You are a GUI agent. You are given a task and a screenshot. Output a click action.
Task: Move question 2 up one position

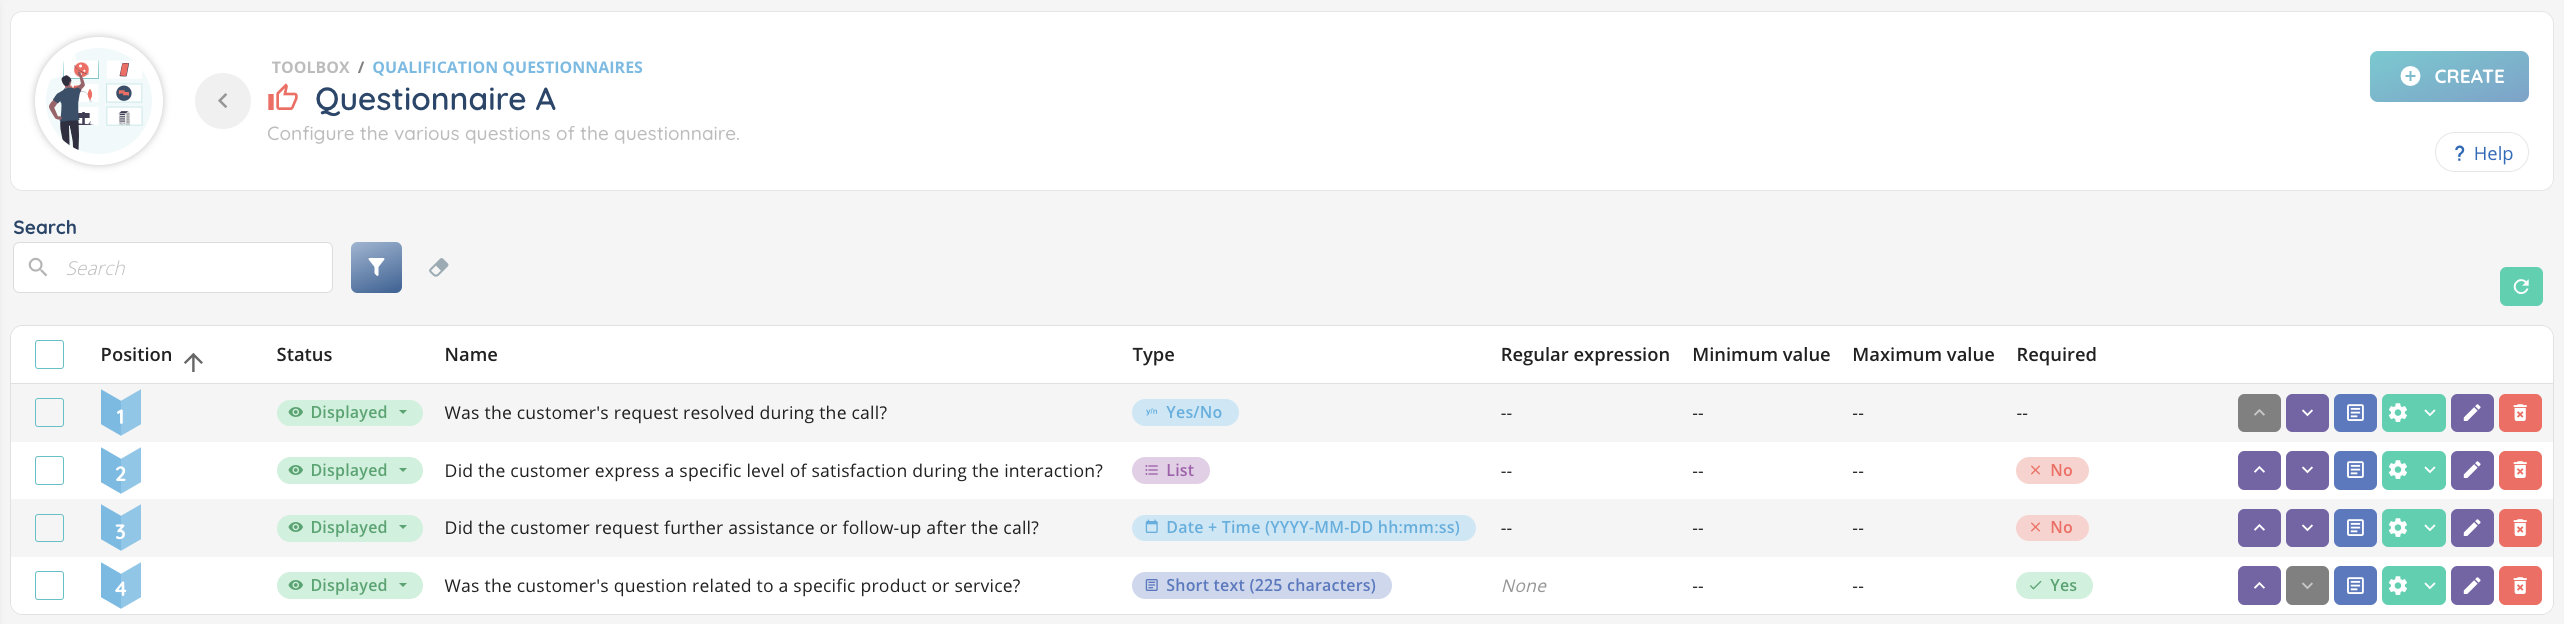coord(2258,470)
